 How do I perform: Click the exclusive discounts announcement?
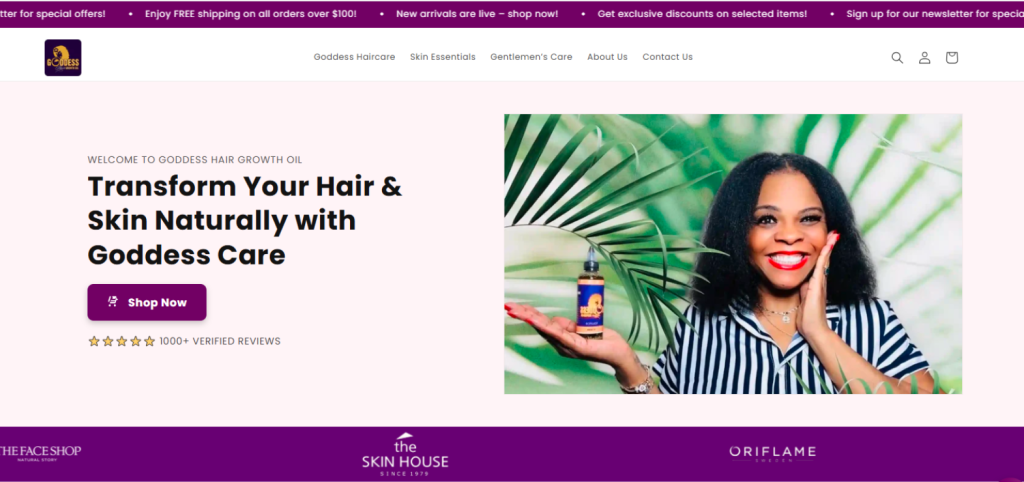(x=702, y=14)
